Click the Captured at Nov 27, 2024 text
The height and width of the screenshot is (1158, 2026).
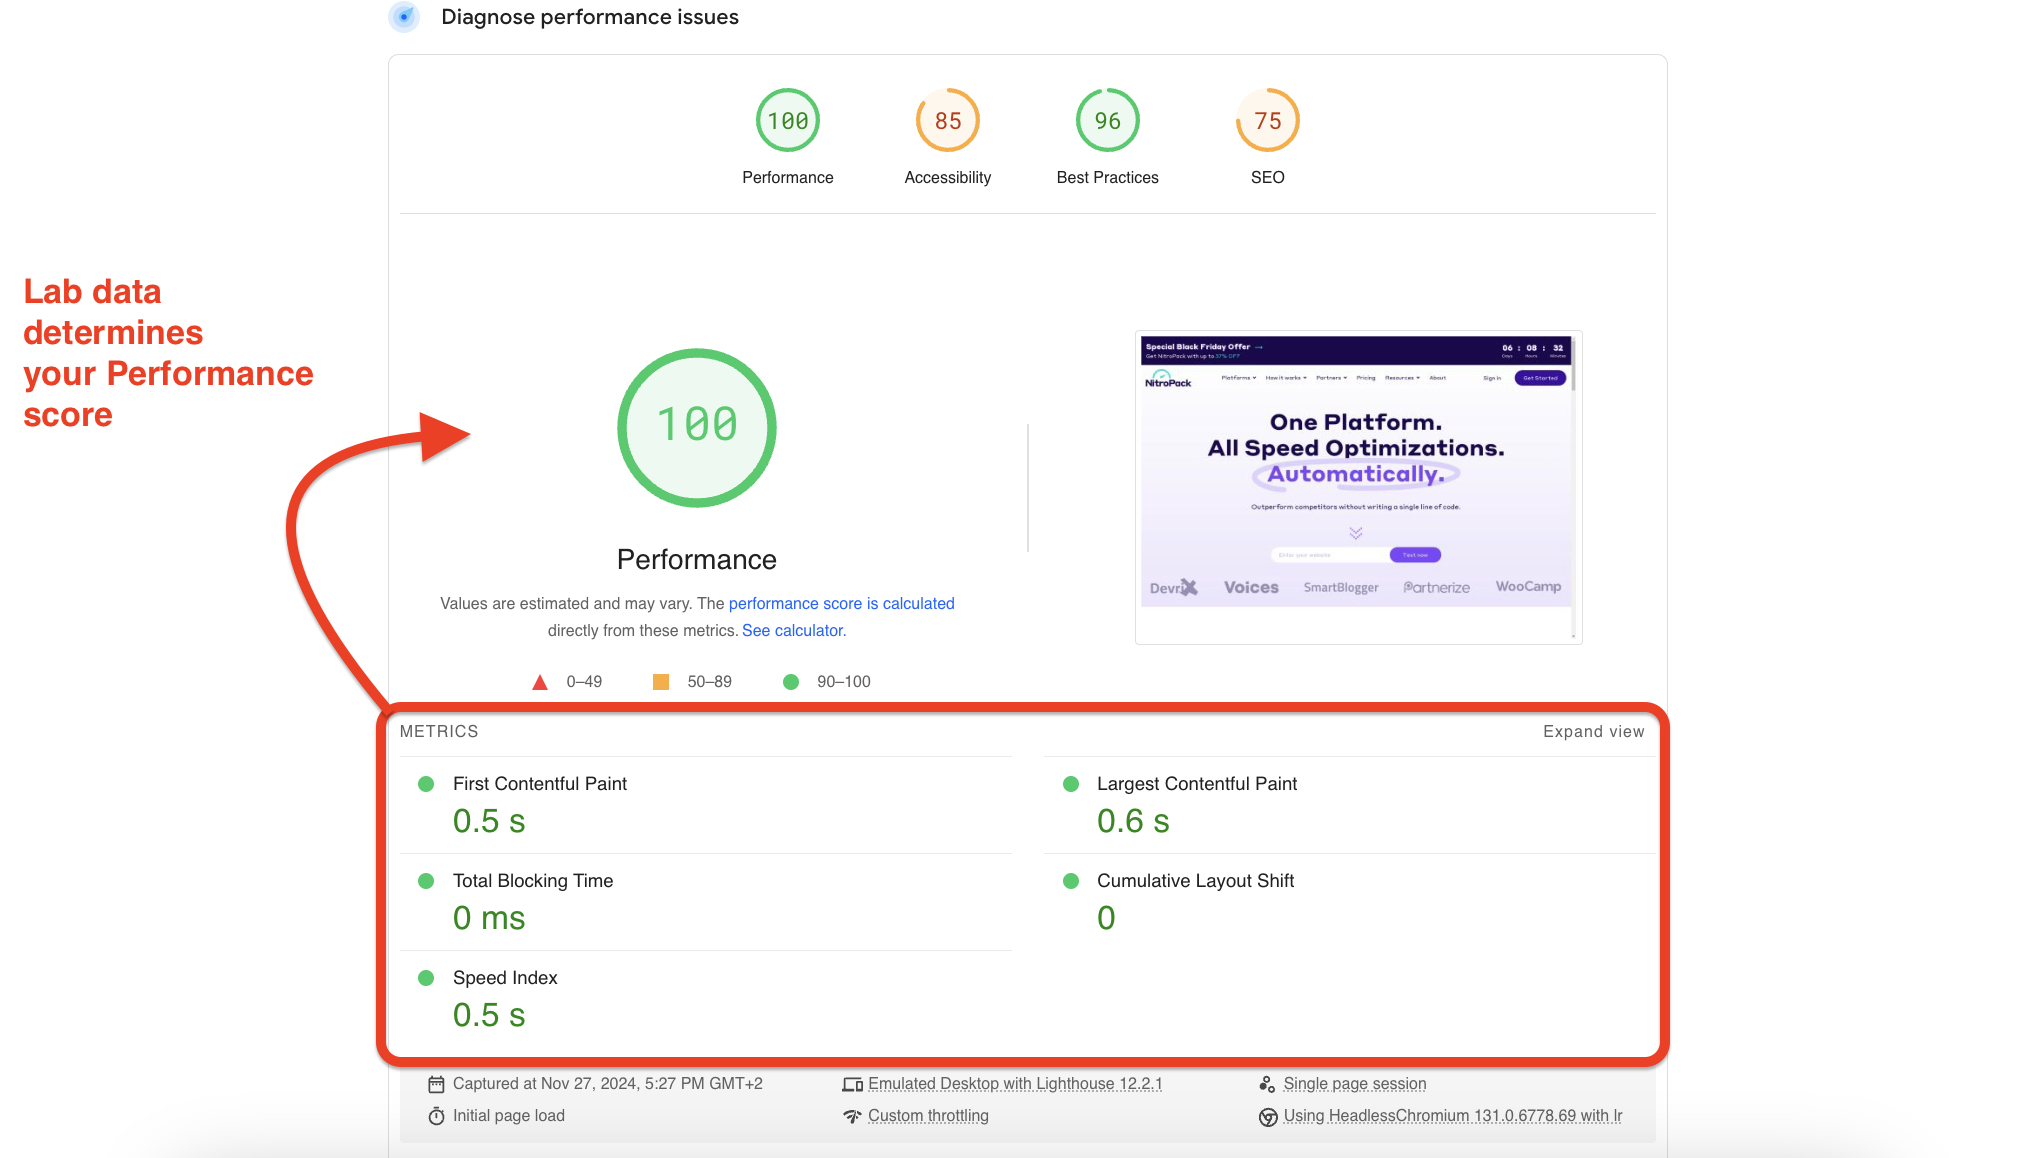click(x=608, y=1084)
